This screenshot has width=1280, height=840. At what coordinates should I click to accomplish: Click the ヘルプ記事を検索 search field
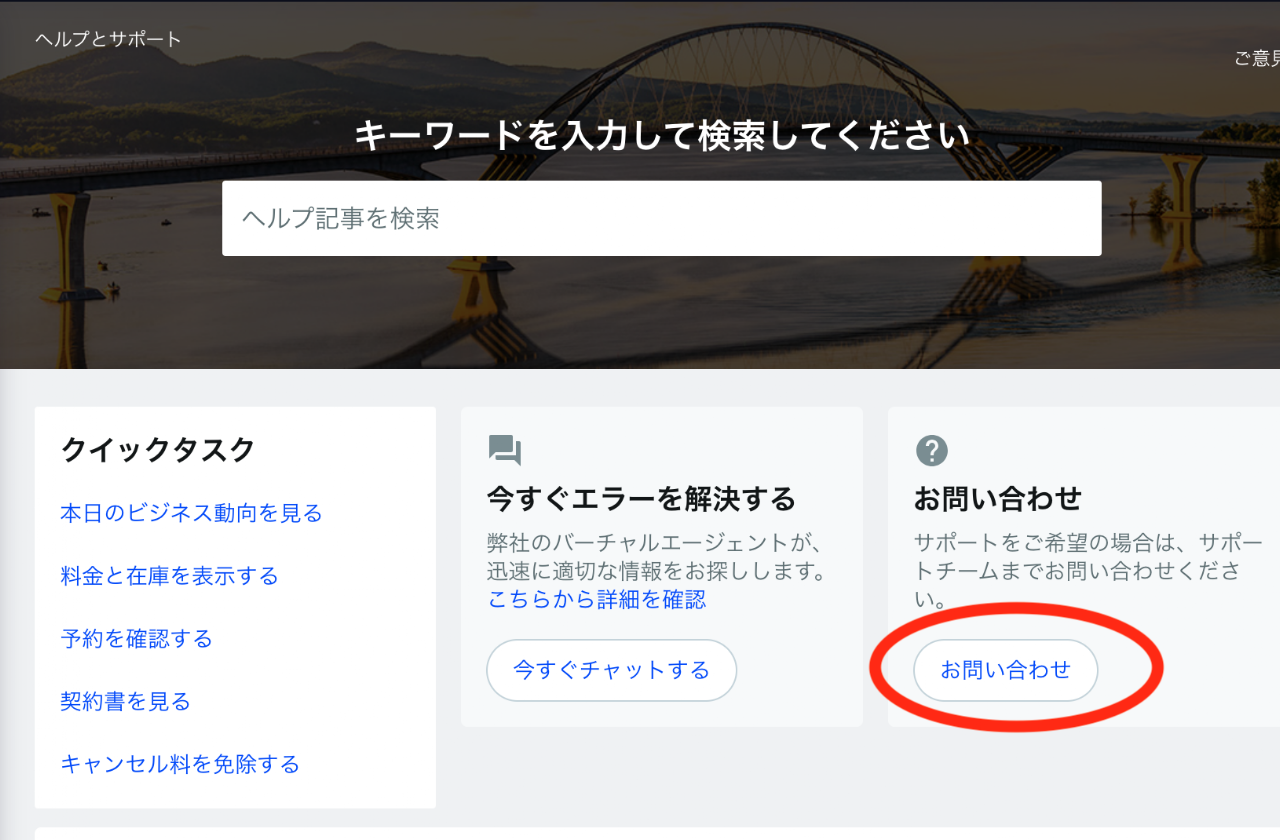[661, 218]
